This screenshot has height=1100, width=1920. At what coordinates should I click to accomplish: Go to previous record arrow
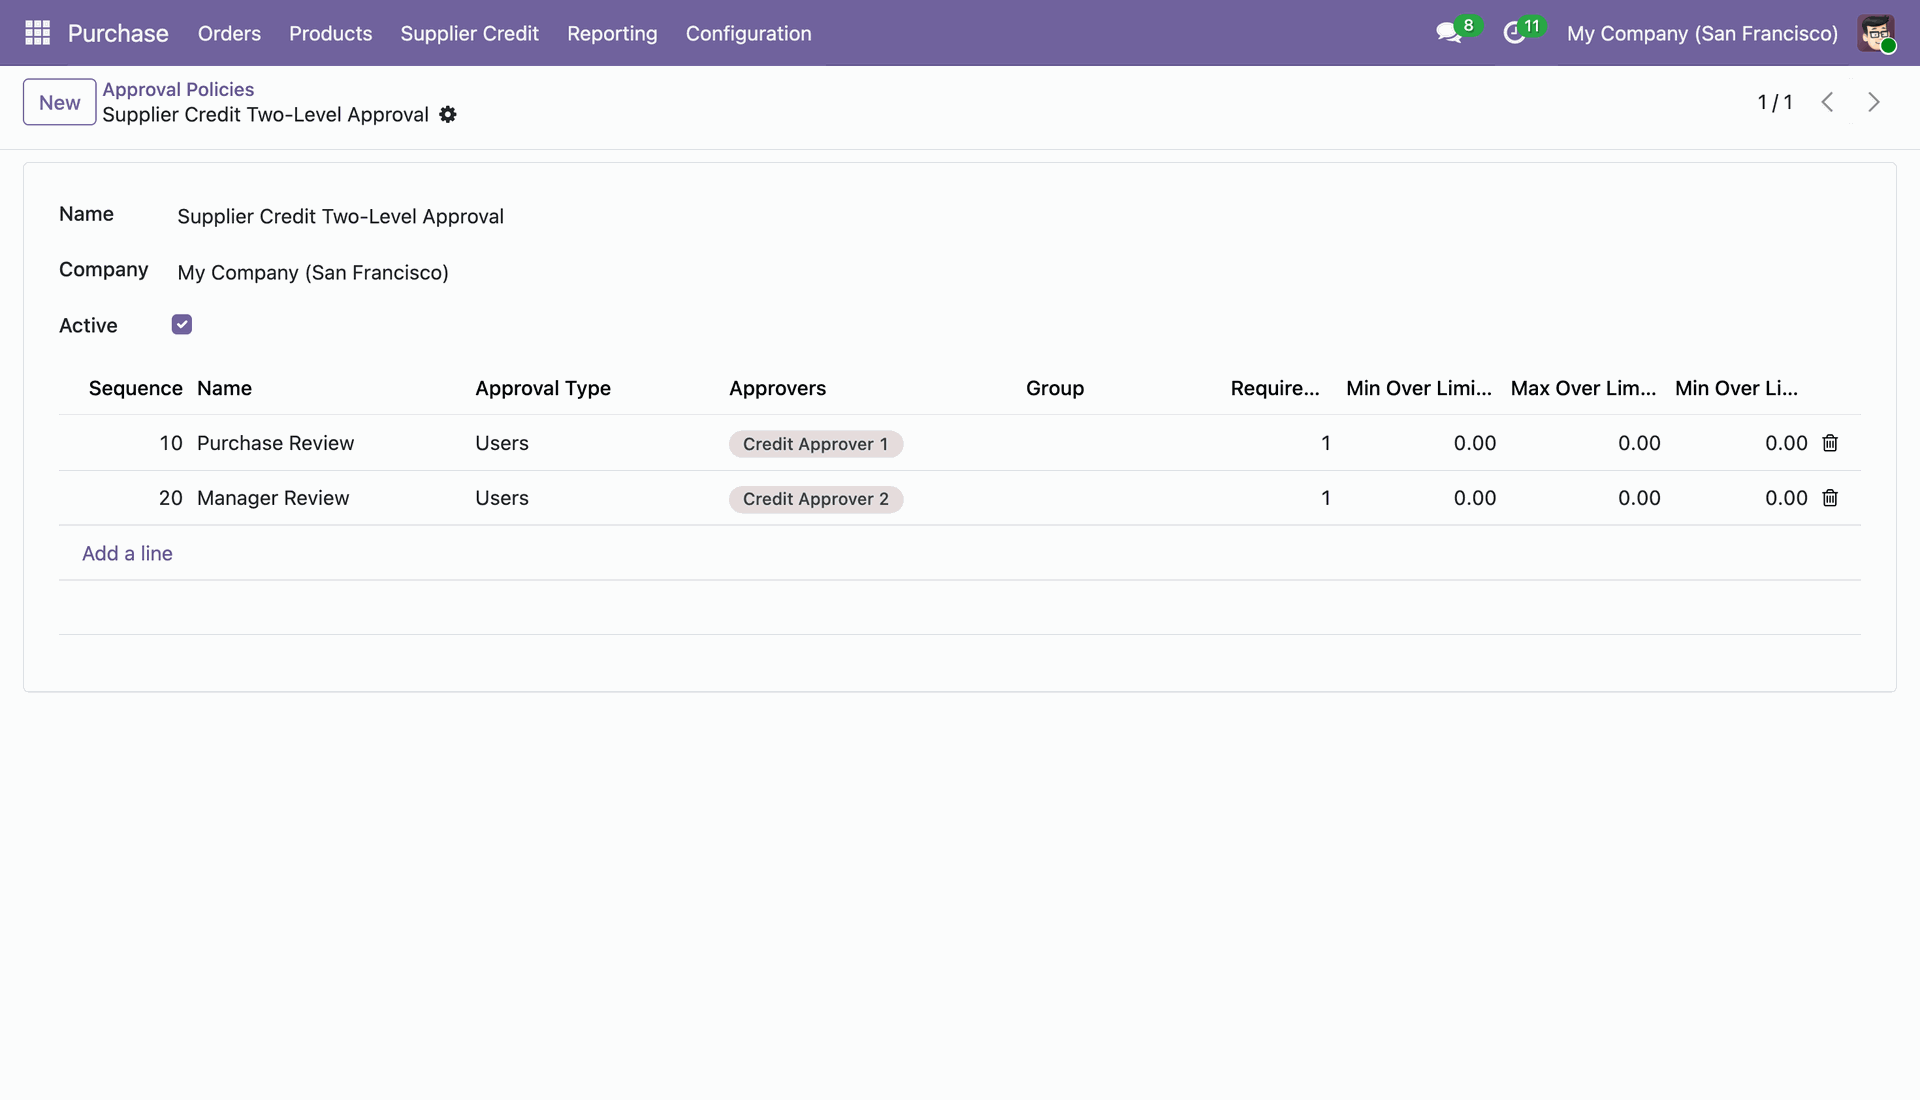coord(1827,102)
